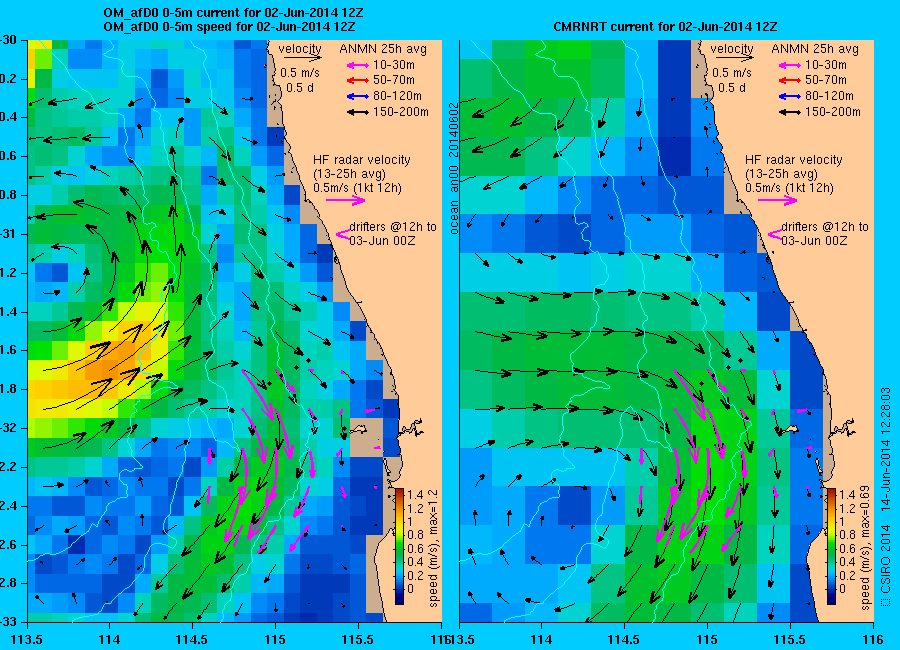
Task: Select the 'OM_afD0 0-5m speed' title line
Action: pyautogui.click(x=229, y=26)
